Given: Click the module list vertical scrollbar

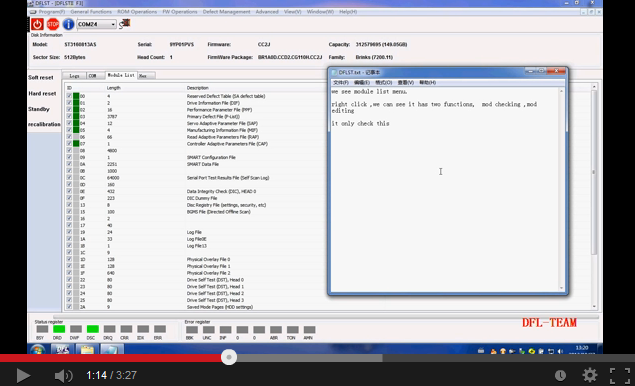Looking at the screenshot, I should 594,172.
